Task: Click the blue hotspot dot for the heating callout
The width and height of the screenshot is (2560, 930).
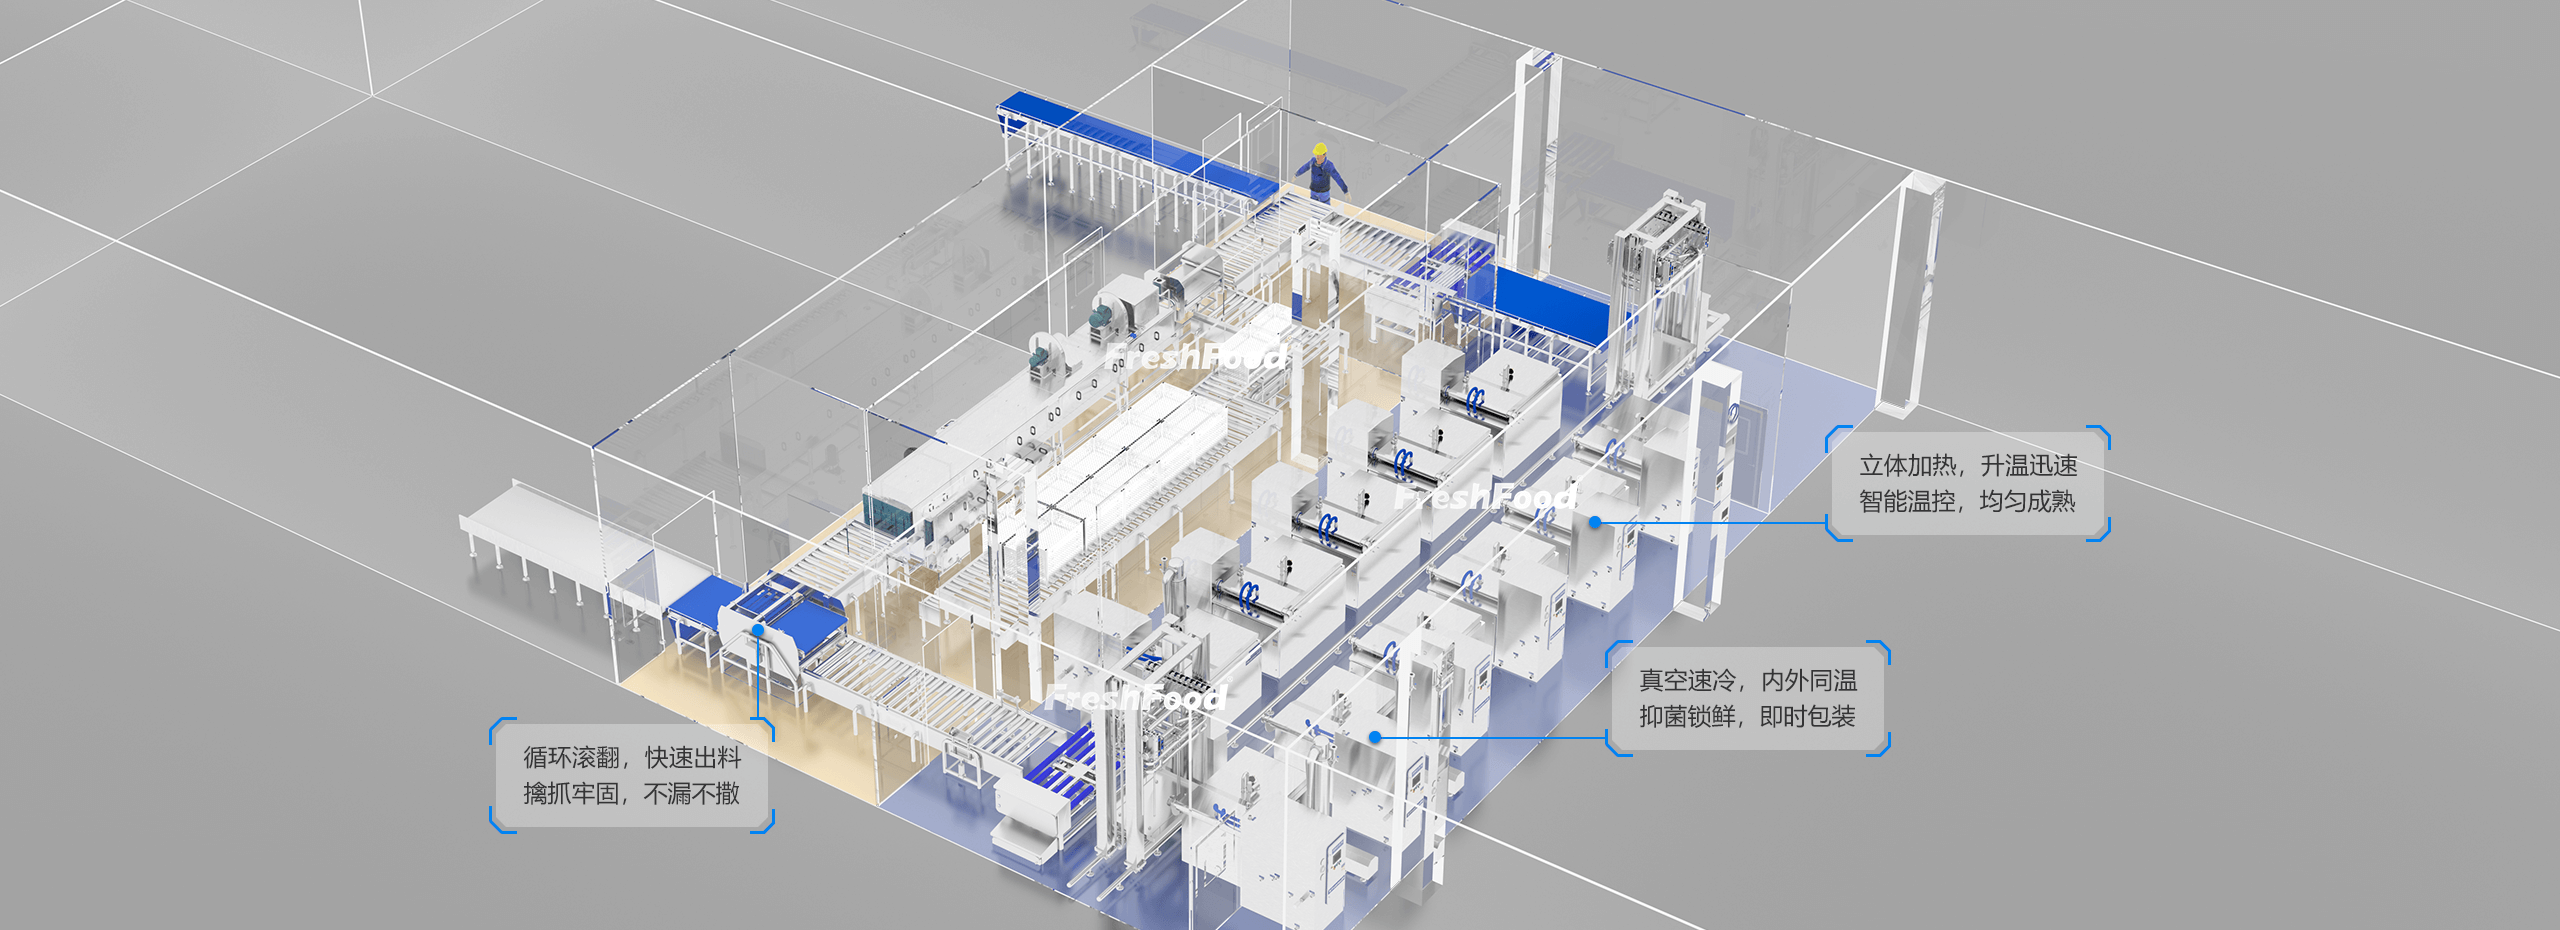Action: pos(1595,522)
